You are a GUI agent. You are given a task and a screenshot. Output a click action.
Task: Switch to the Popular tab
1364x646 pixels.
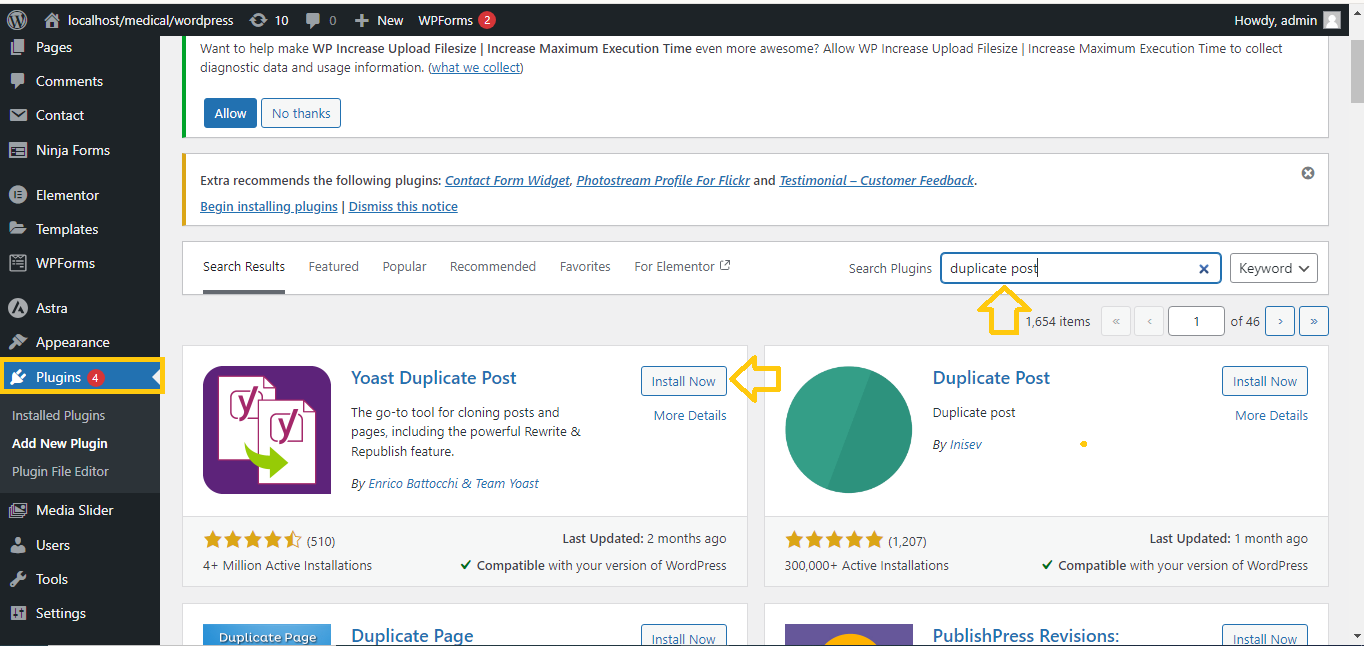(404, 267)
